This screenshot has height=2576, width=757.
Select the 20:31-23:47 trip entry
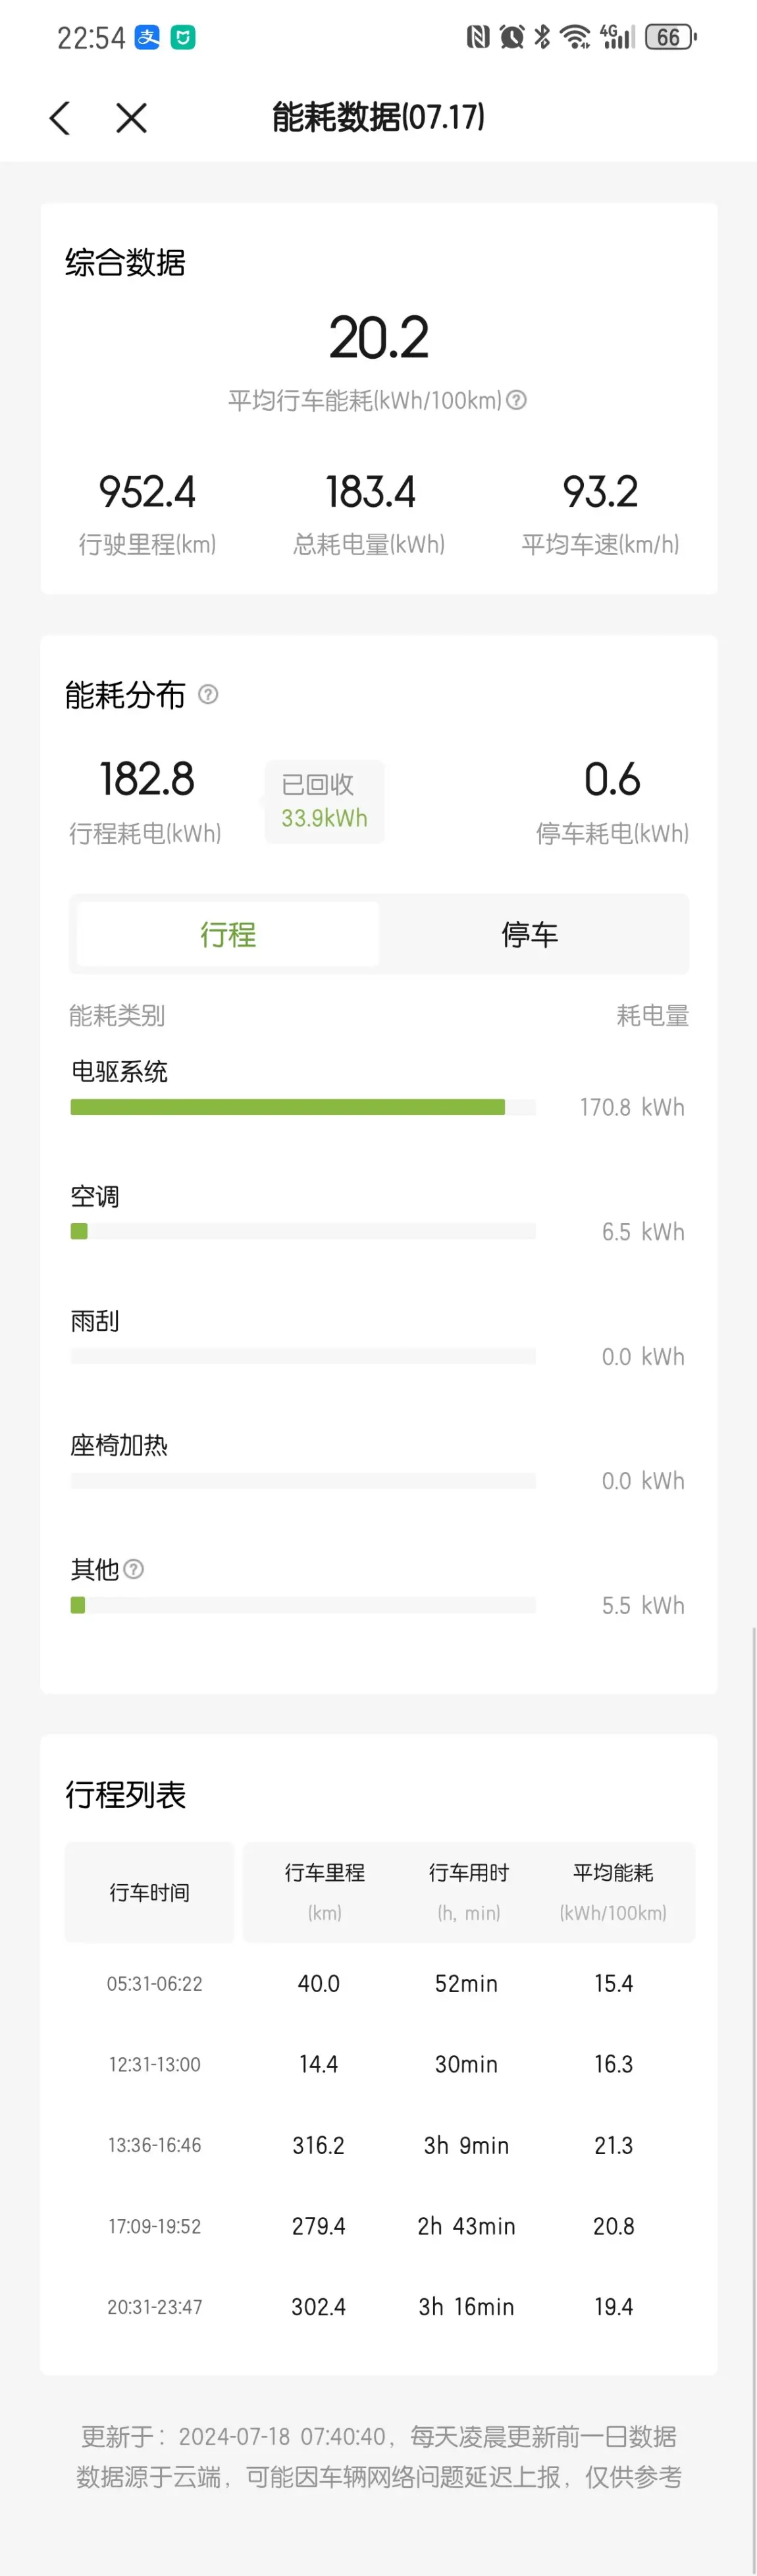click(x=379, y=2306)
